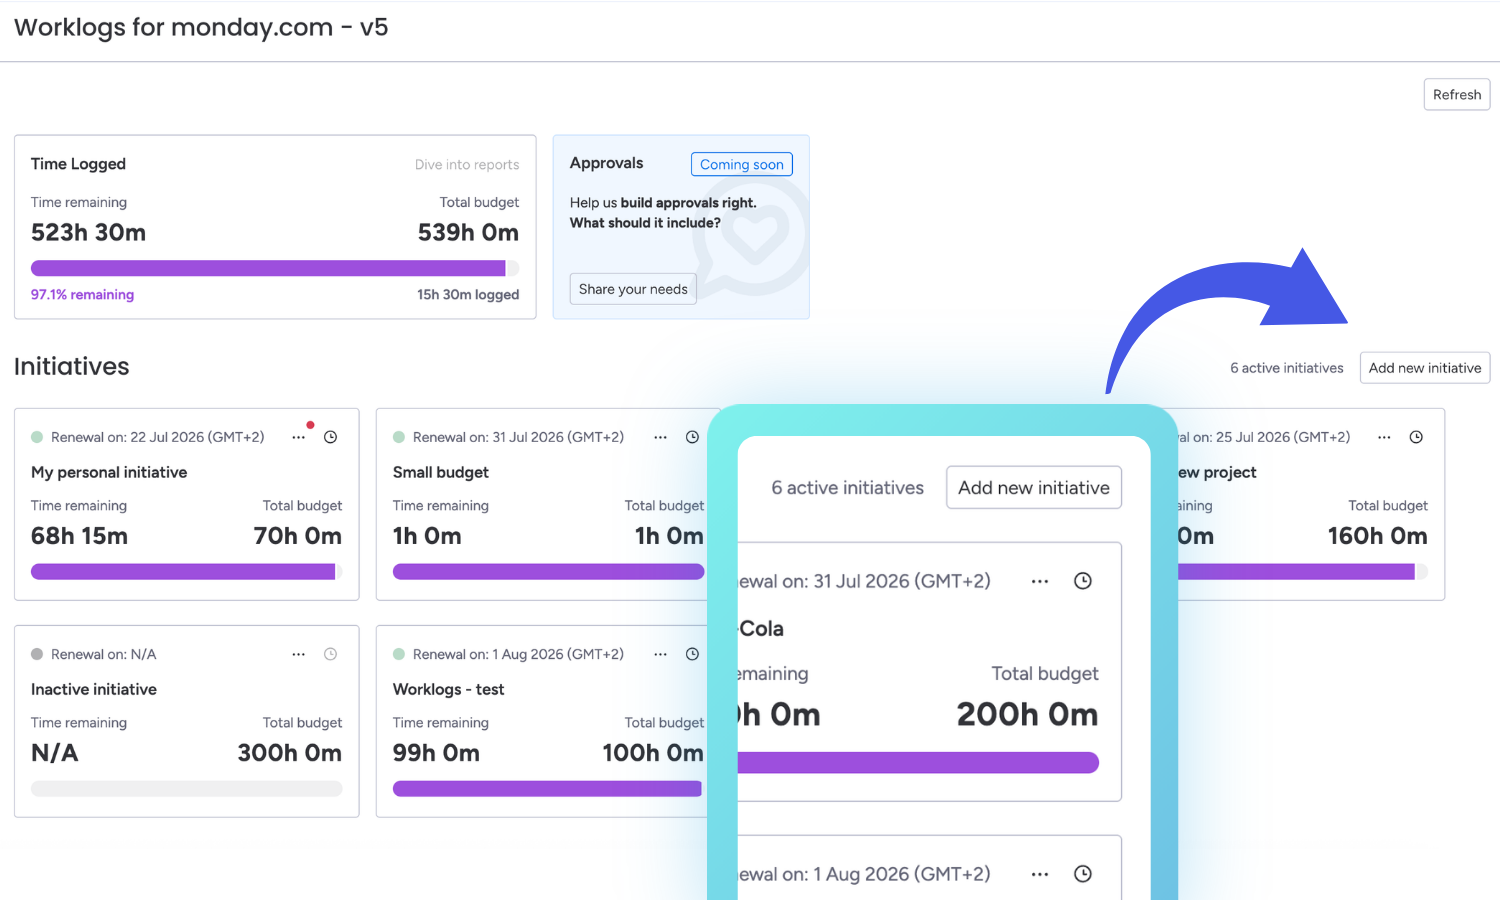Click 200h 0m in magnified Cola card
The height and width of the screenshot is (900, 1500).
pyautogui.click(x=1028, y=715)
